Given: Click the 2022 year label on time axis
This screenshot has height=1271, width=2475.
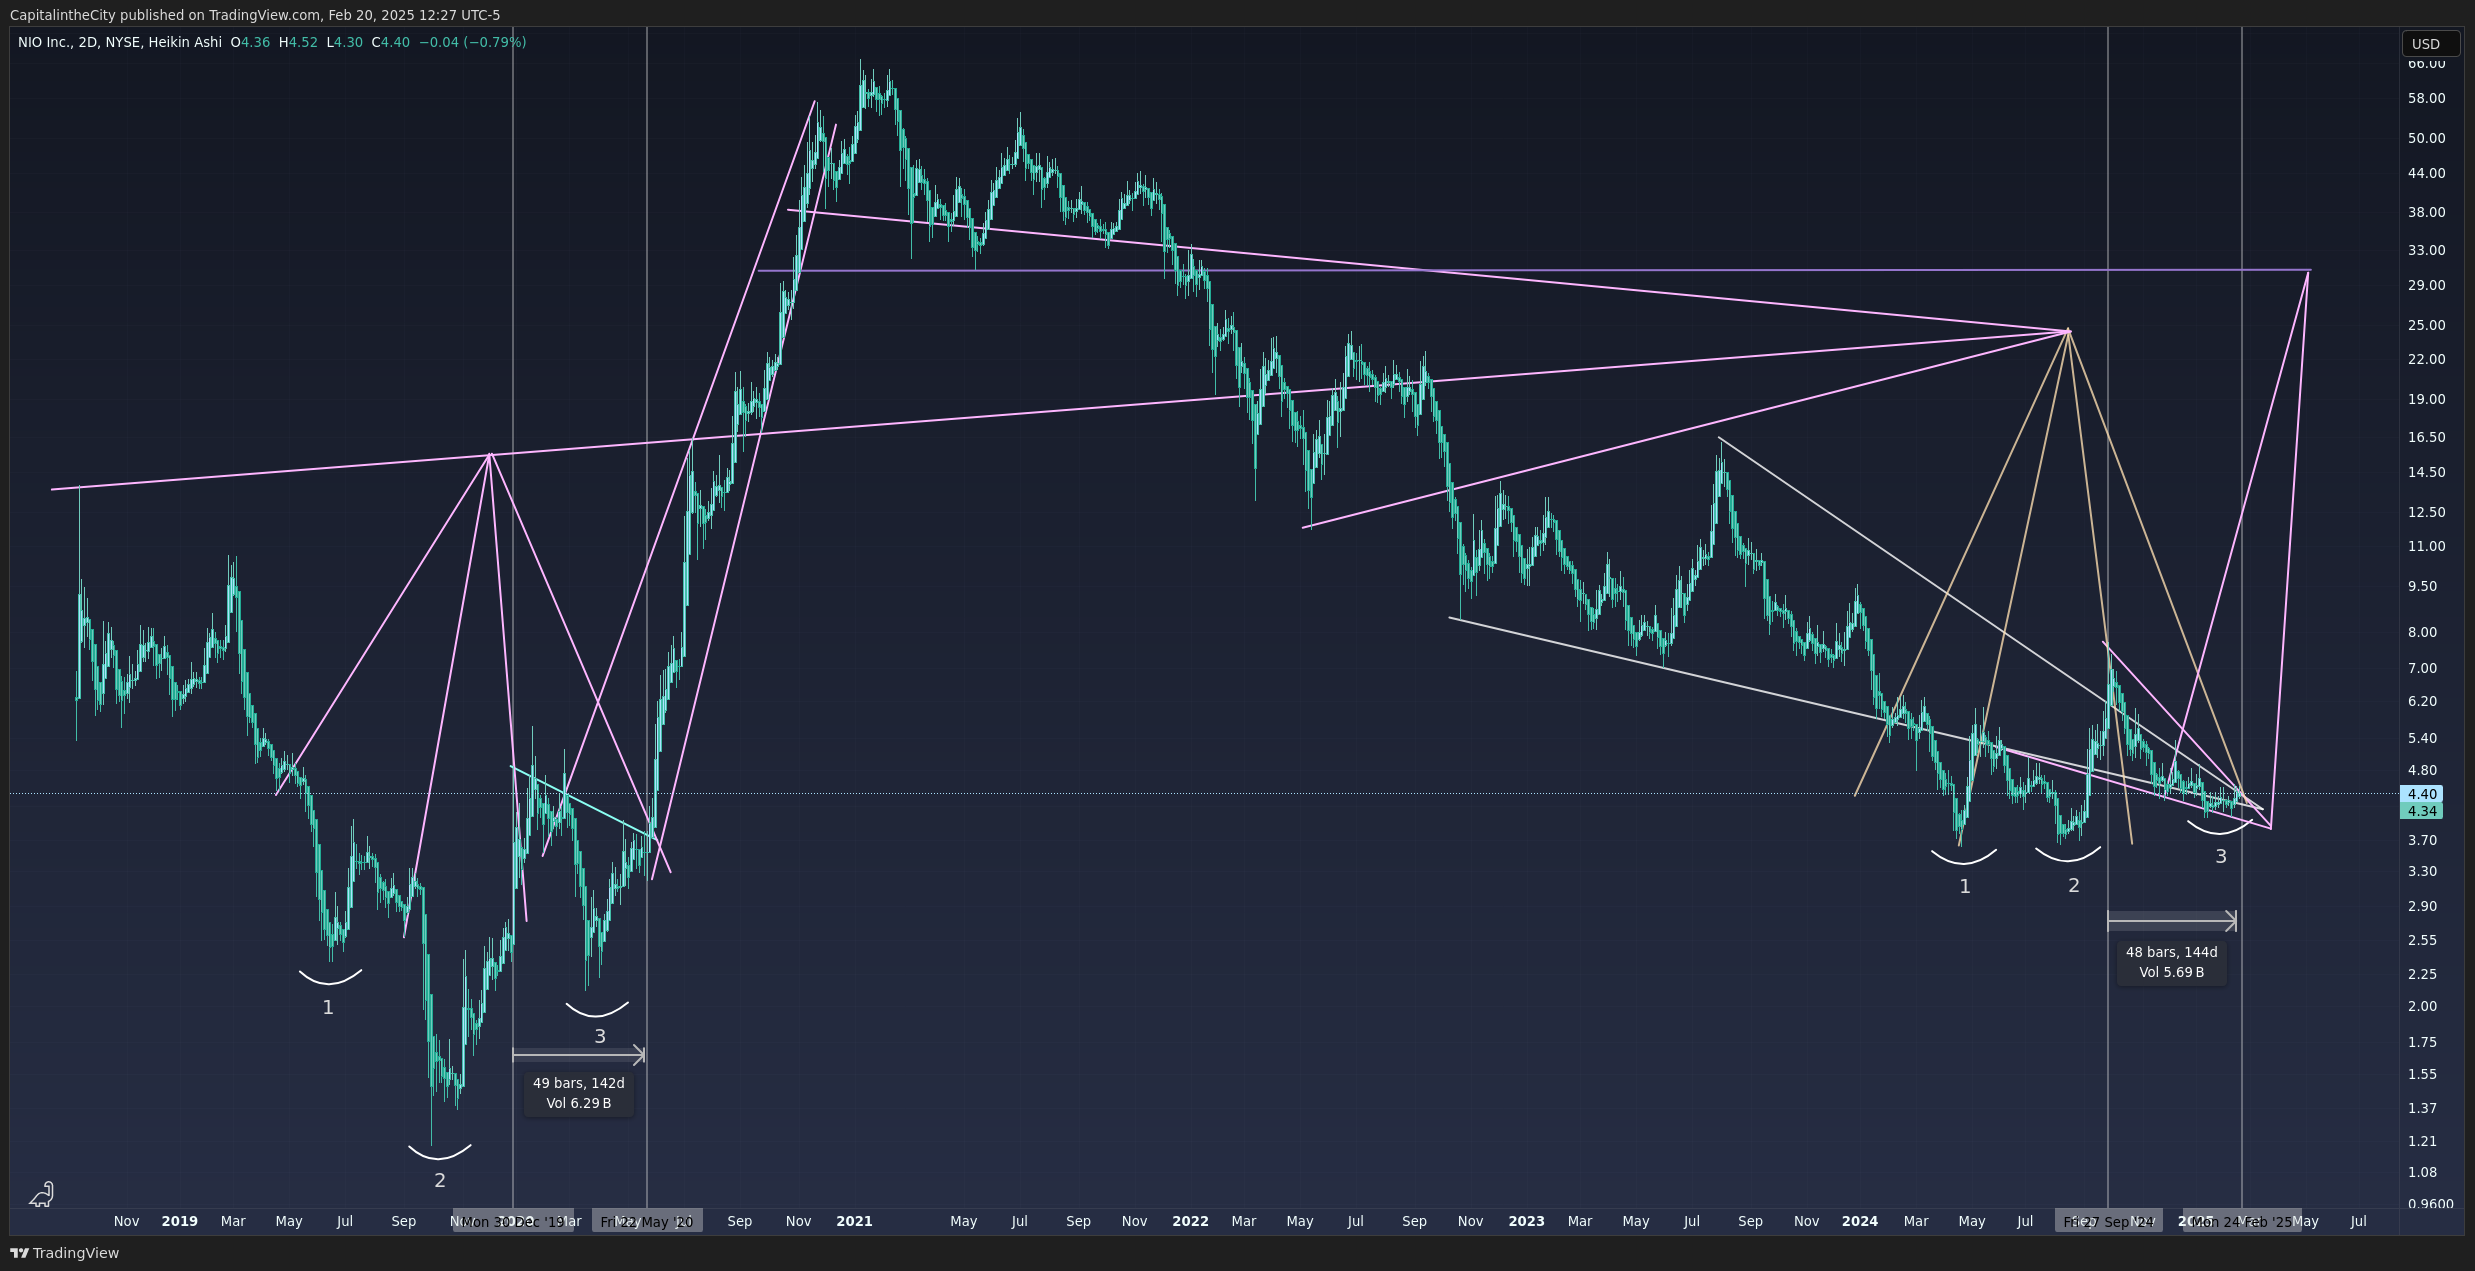Looking at the screenshot, I should [x=1190, y=1221].
